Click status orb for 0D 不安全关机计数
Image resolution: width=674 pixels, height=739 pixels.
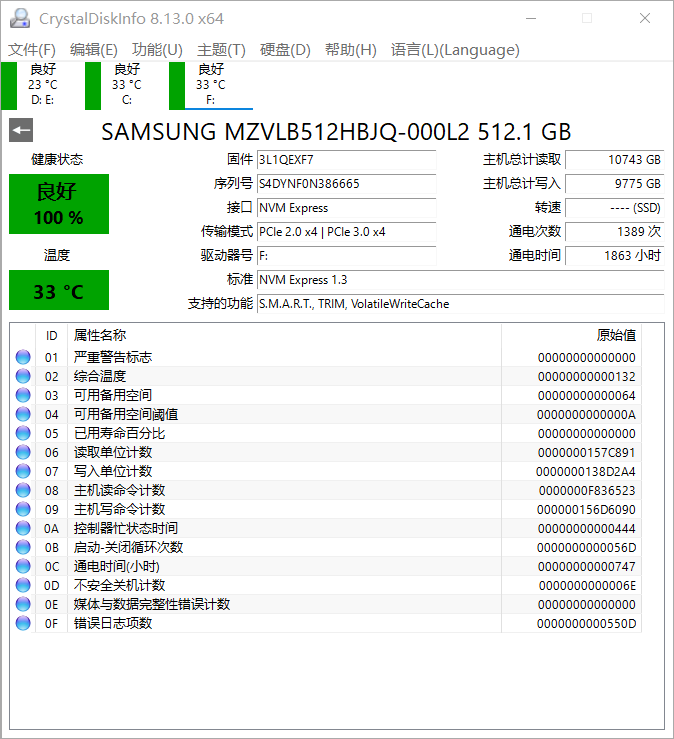click(23, 585)
